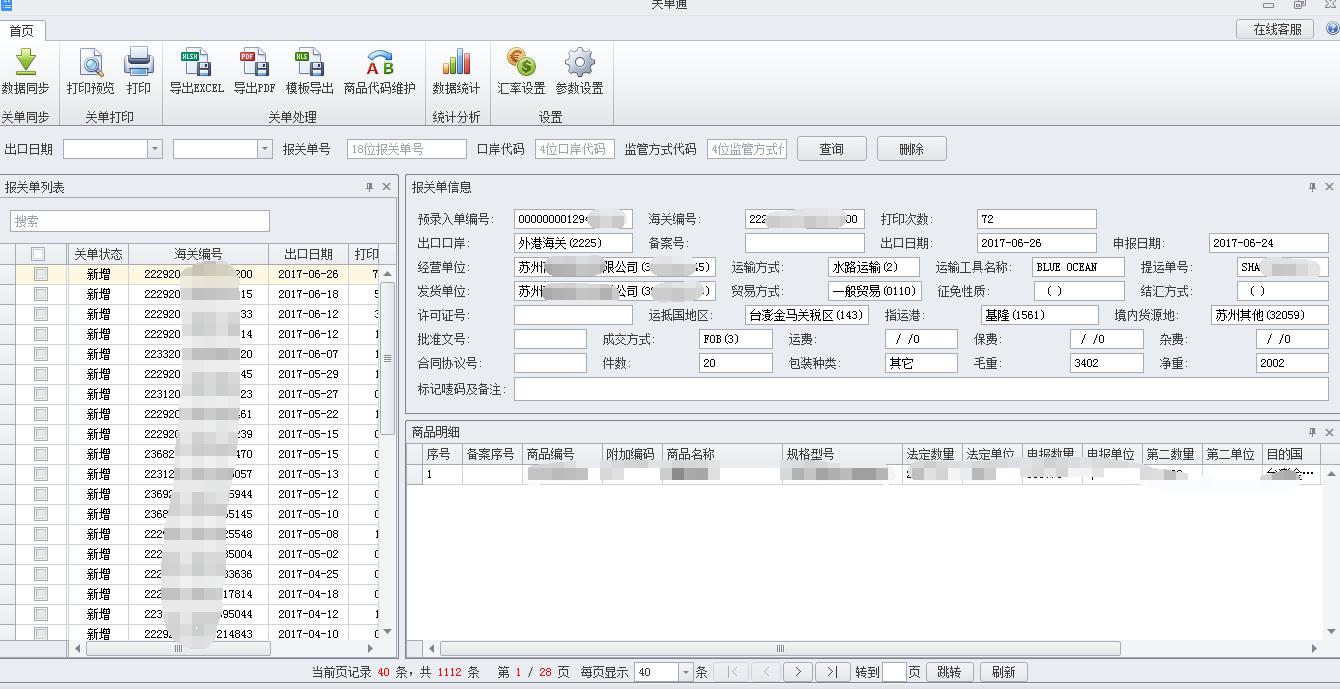Click the 口岸代码 input field
The width and height of the screenshot is (1340, 689).
(574, 149)
